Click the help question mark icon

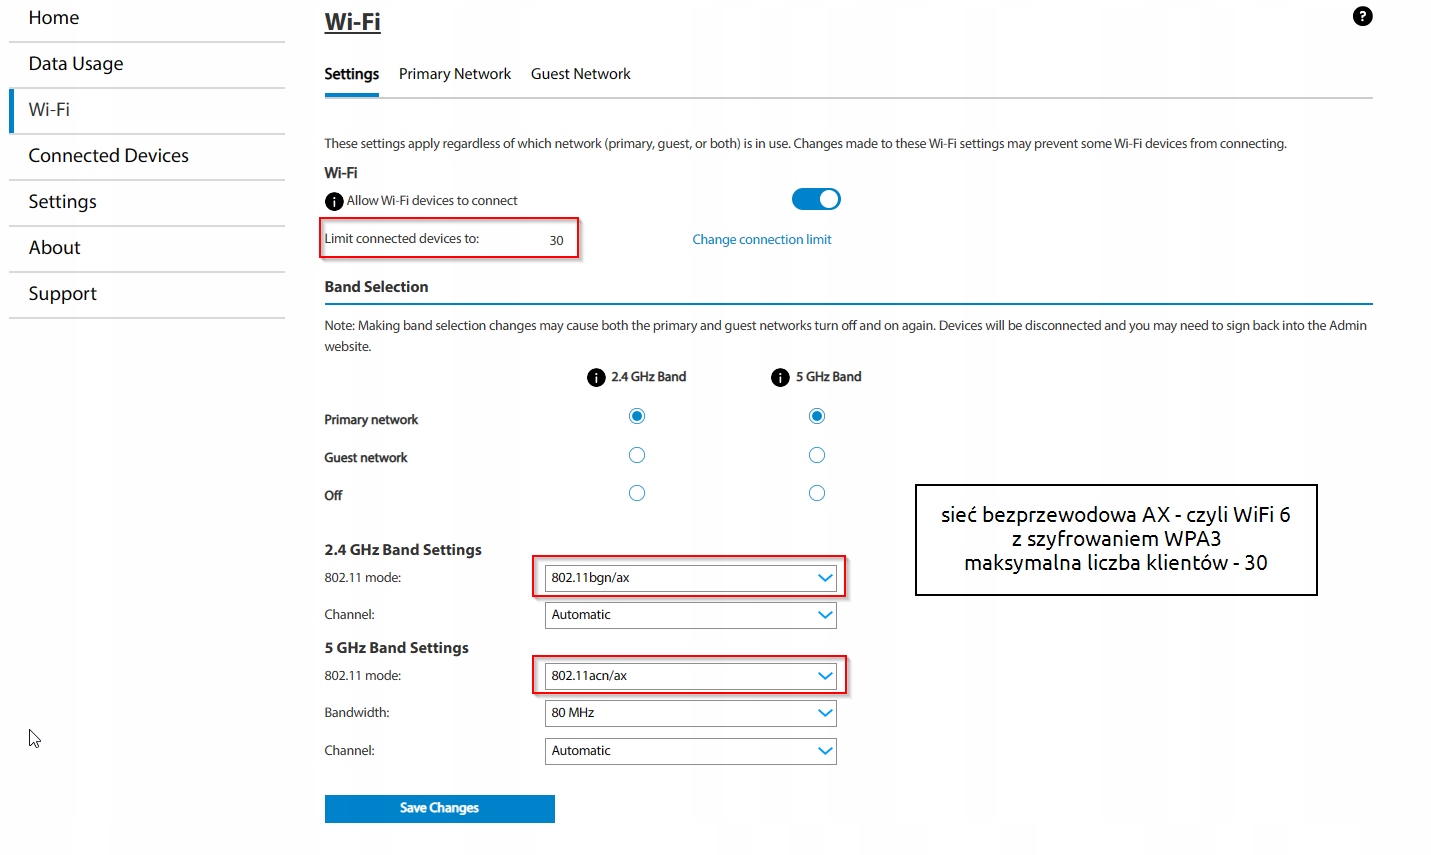point(1362,16)
